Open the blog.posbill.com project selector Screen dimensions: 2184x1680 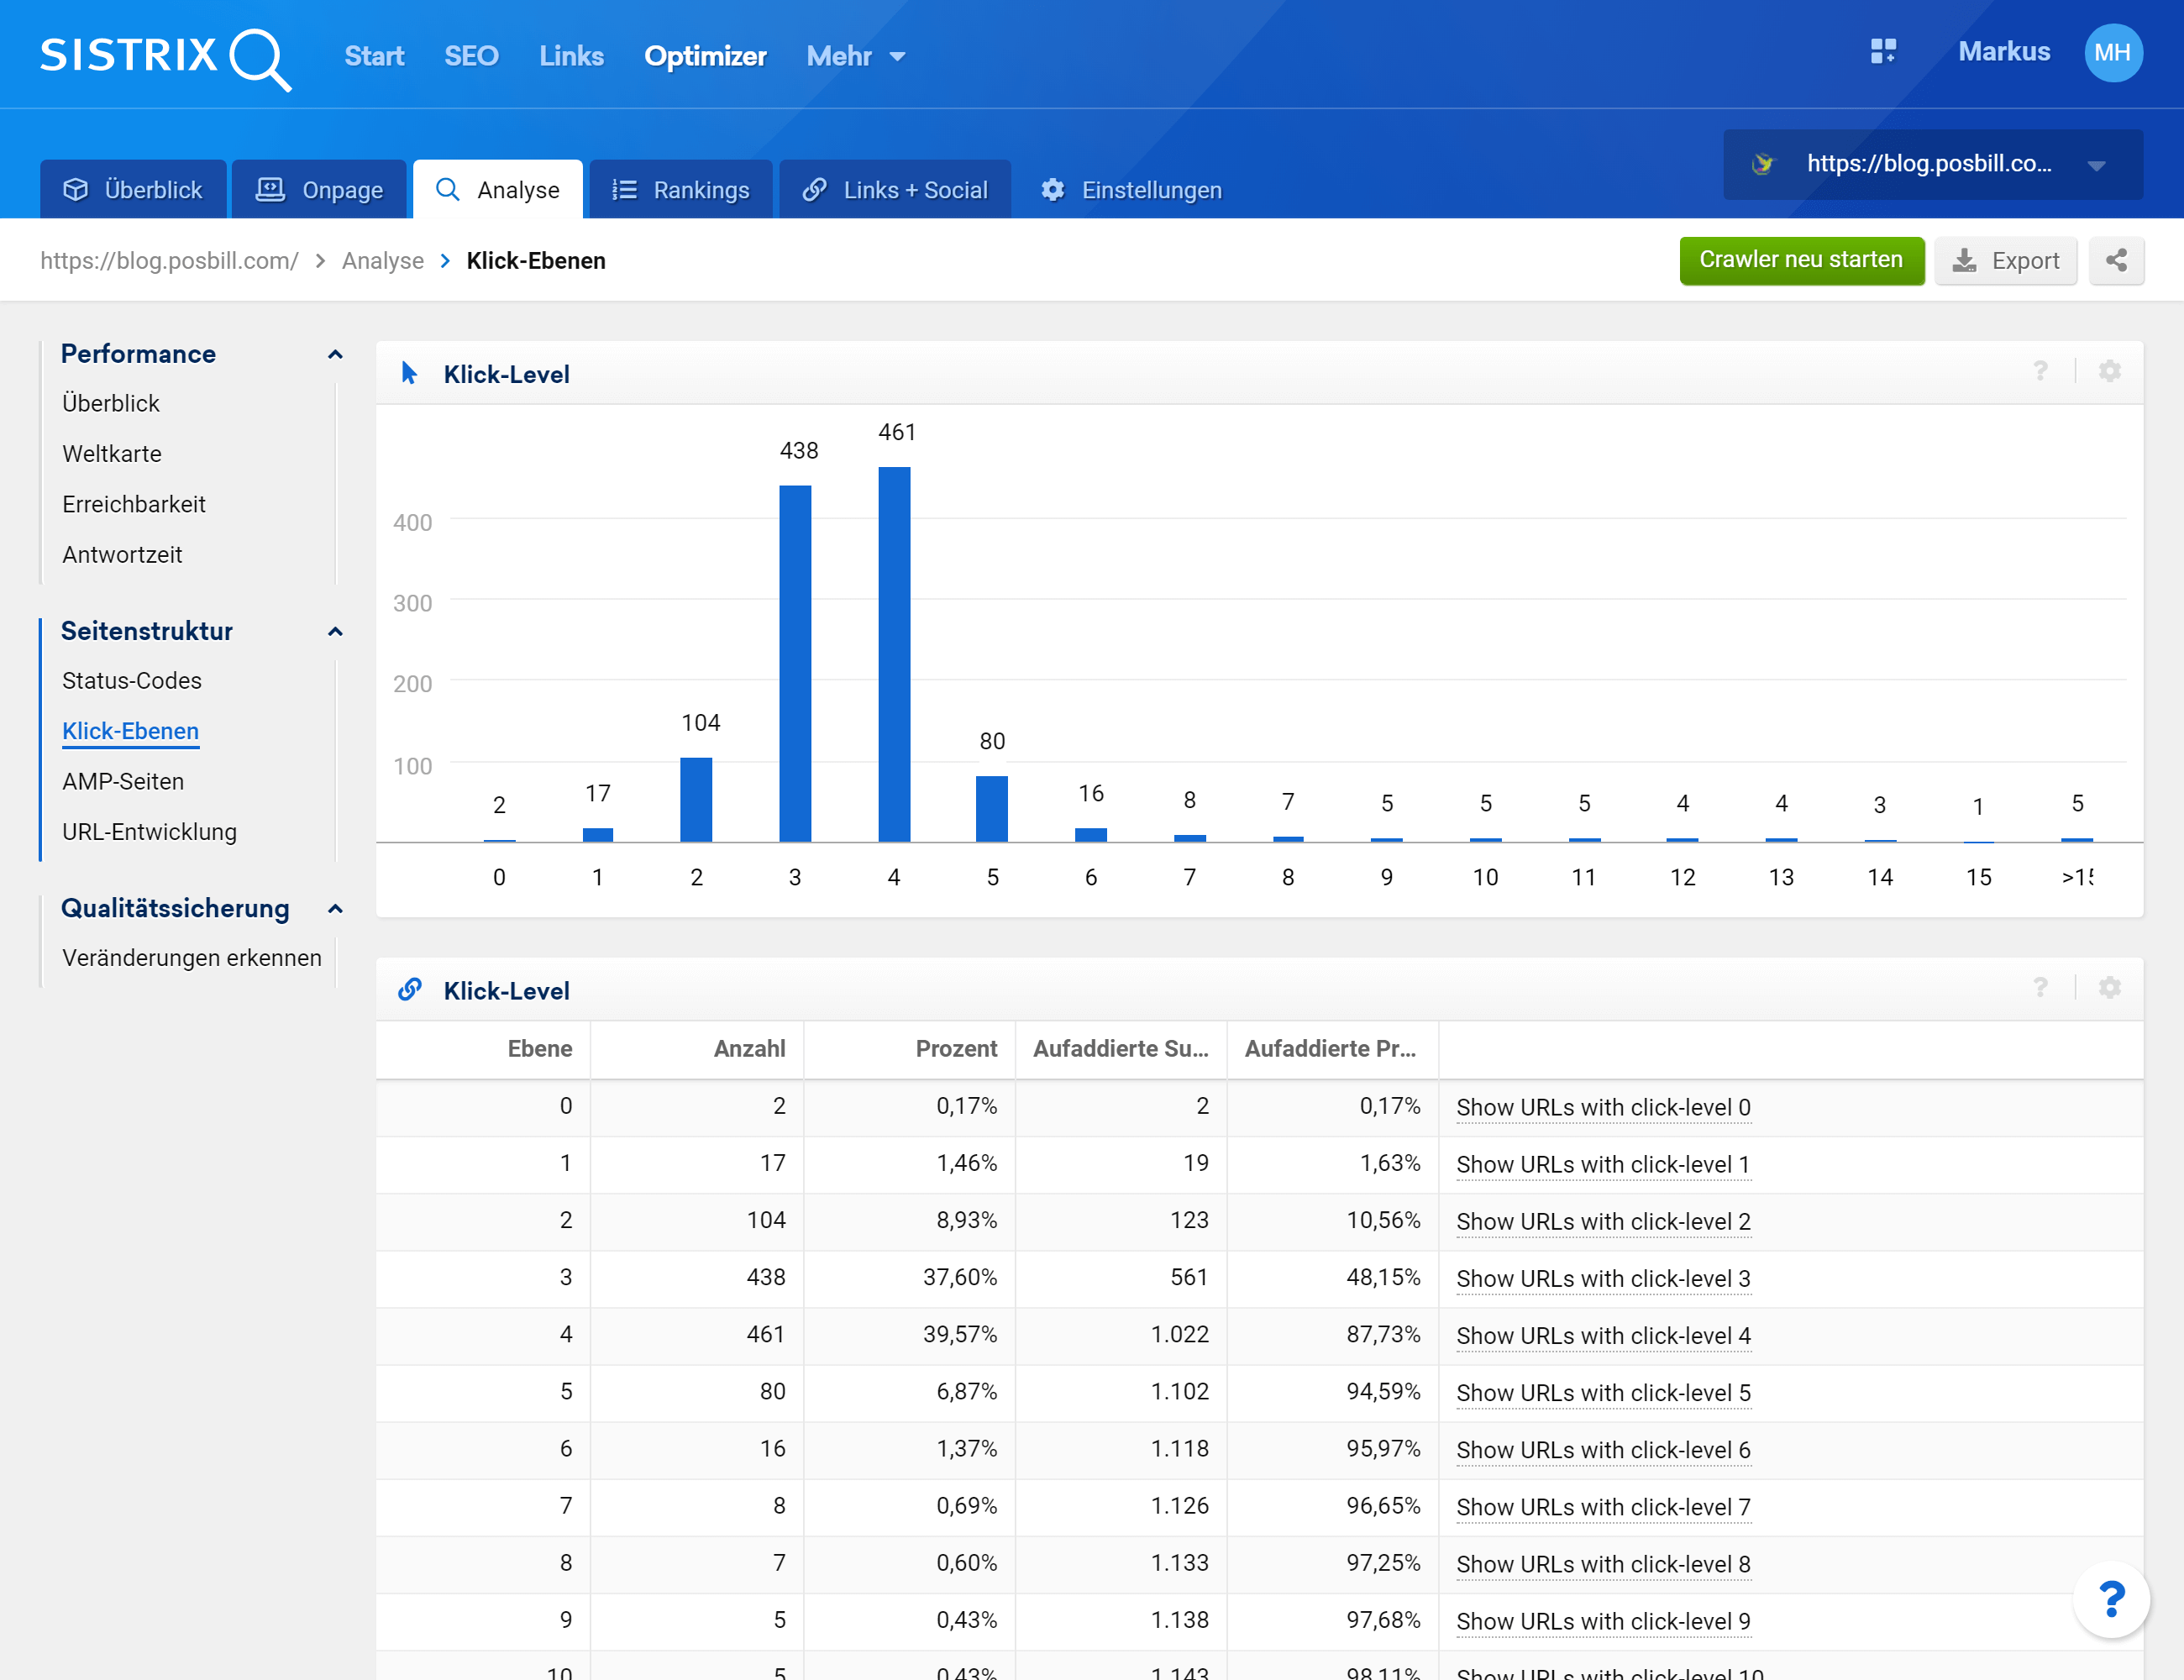(1932, 164)
